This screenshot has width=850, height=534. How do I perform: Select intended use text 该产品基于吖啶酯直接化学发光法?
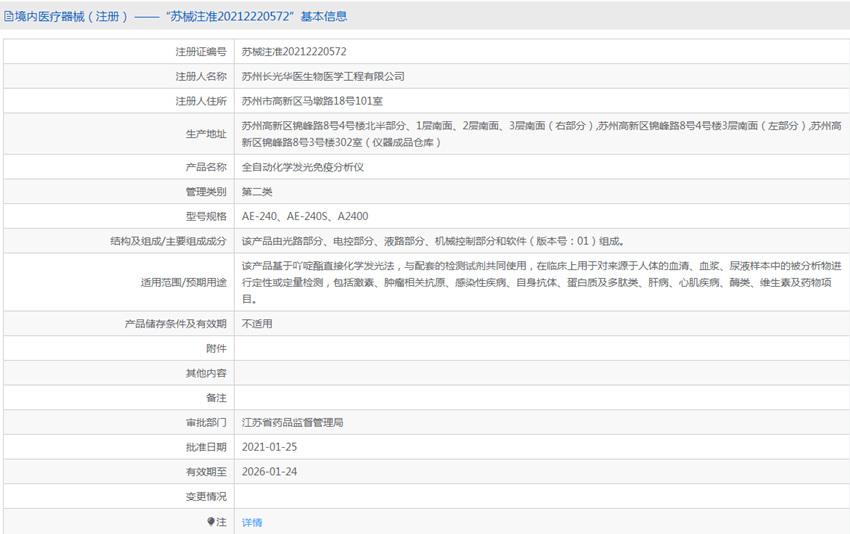pos(542,282)
